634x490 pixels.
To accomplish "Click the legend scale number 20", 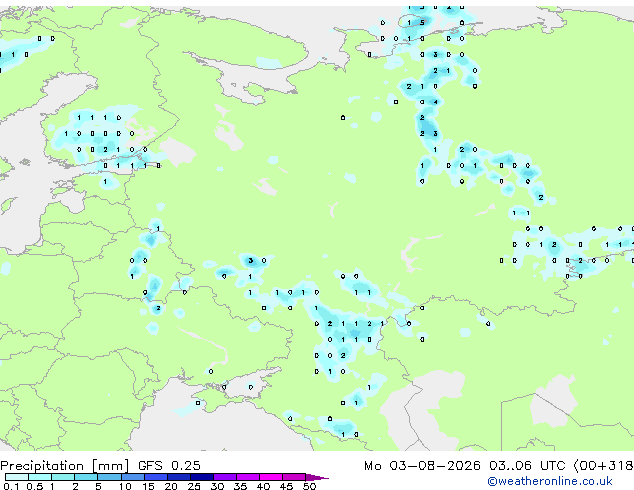I will [x=171, y=486].
